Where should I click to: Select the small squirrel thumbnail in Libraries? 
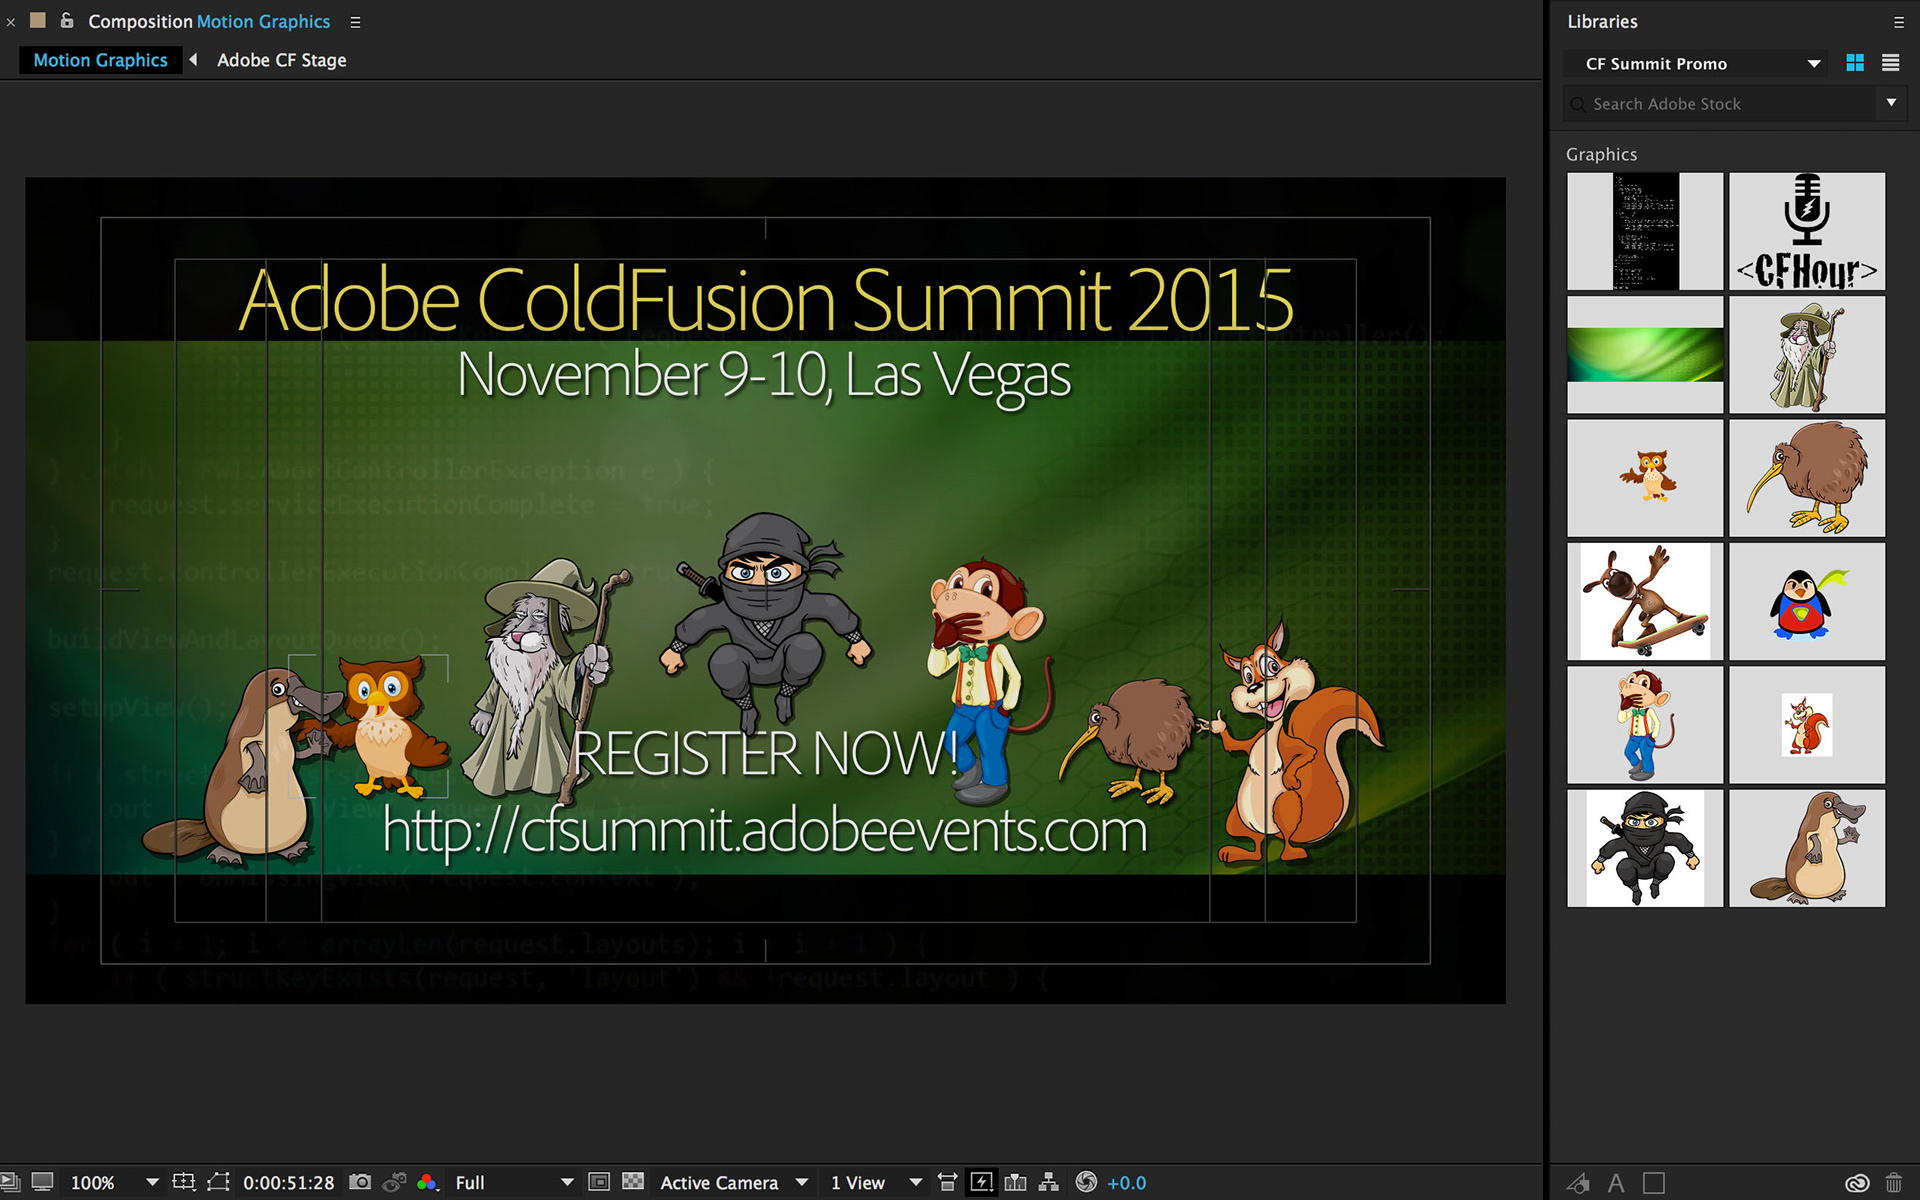[1807, 725]
